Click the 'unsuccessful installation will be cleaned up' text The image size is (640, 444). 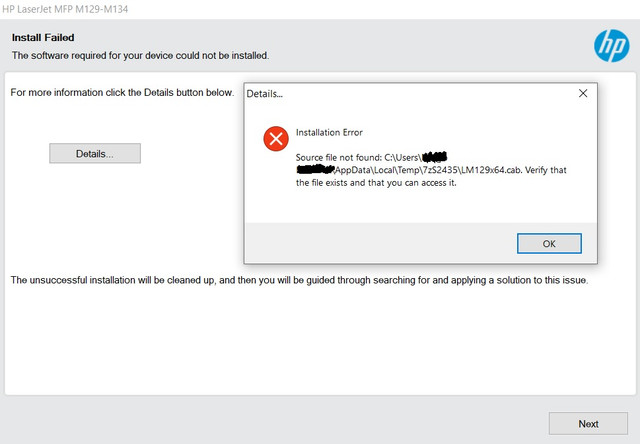pyautogui.click(x=299, y=280)
